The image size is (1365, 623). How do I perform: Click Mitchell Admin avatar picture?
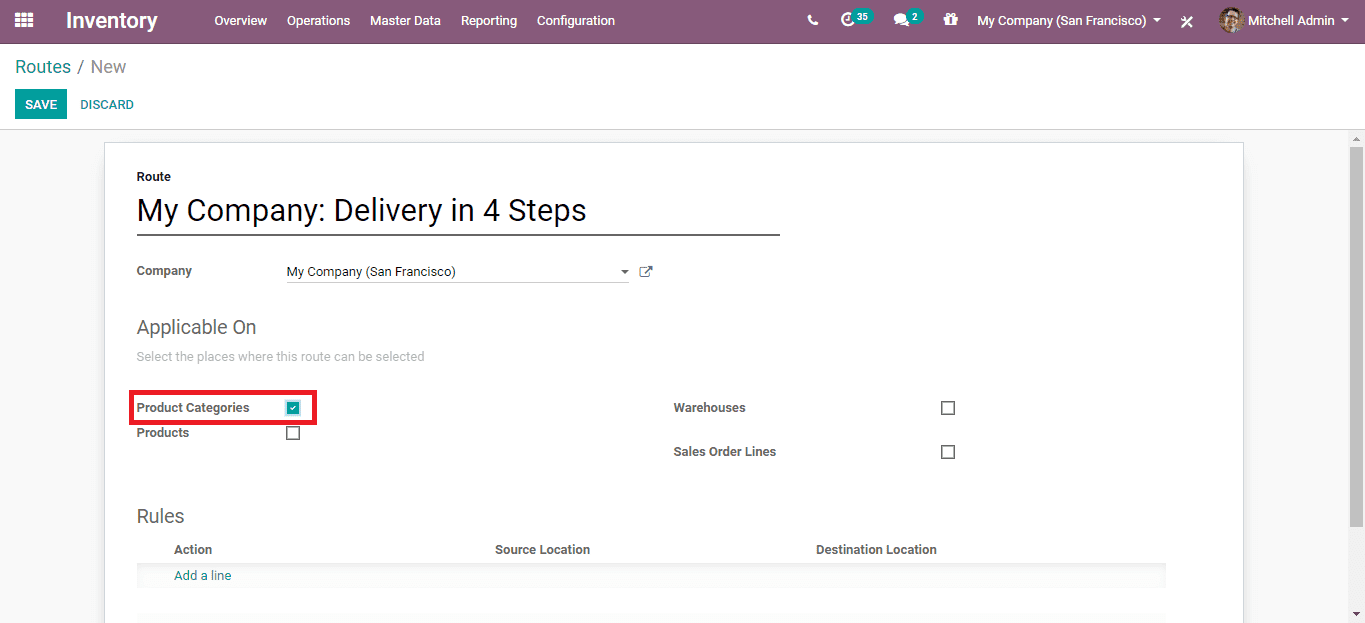1231,20
